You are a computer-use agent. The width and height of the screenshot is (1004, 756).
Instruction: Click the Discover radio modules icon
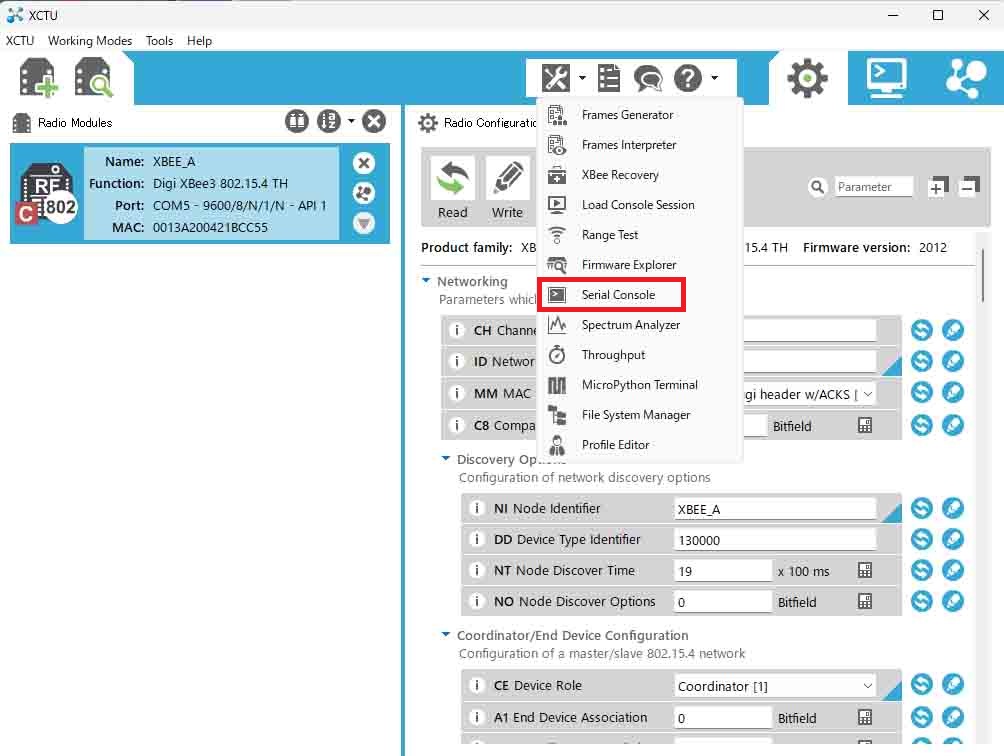tap(93, 77)
